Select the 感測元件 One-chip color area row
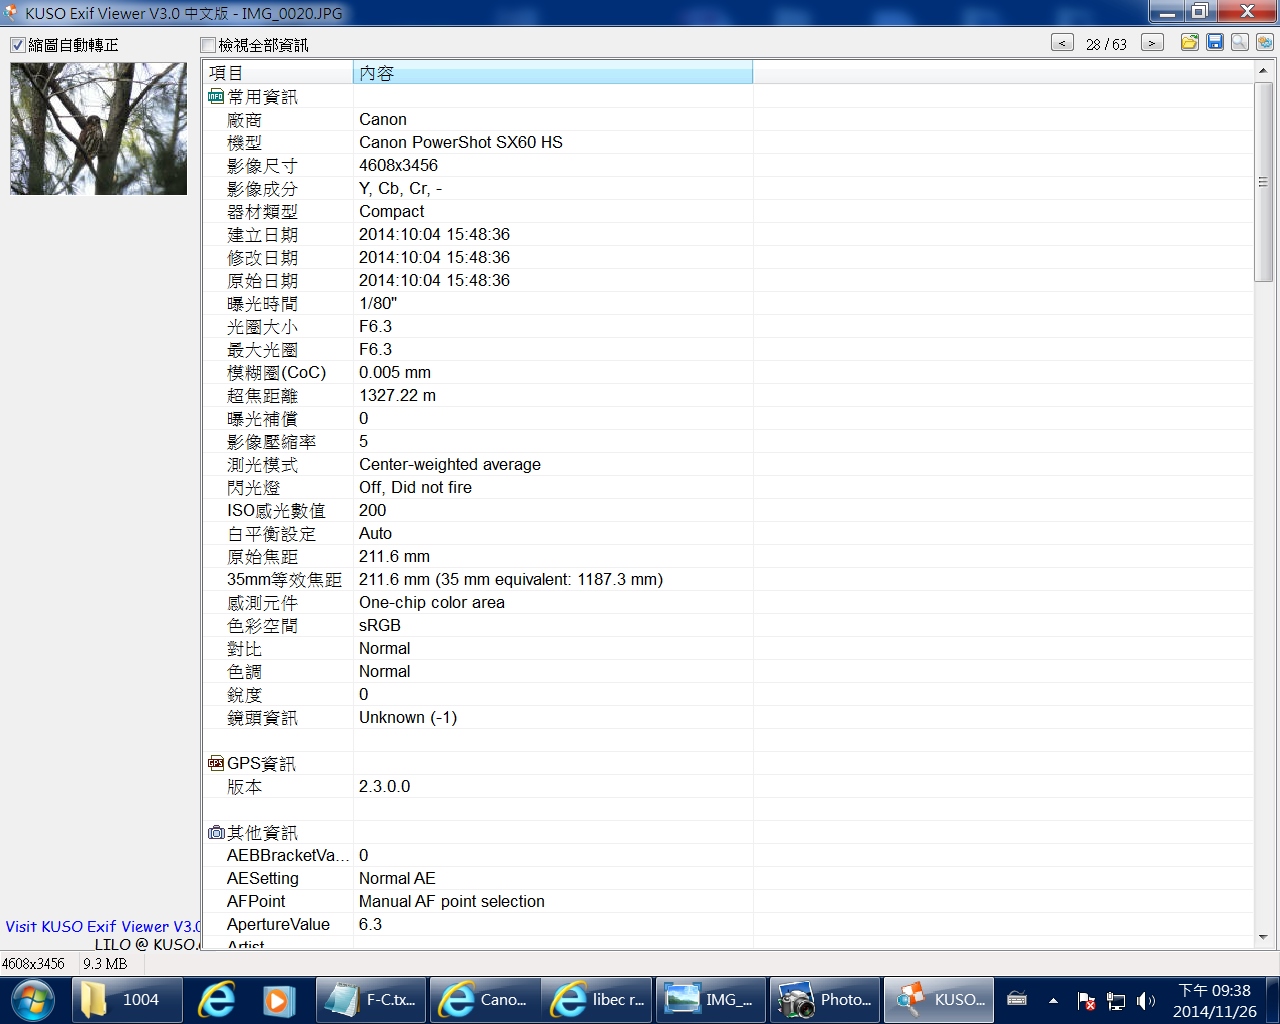This screenshot has width=1280, height=1024. 728,603
